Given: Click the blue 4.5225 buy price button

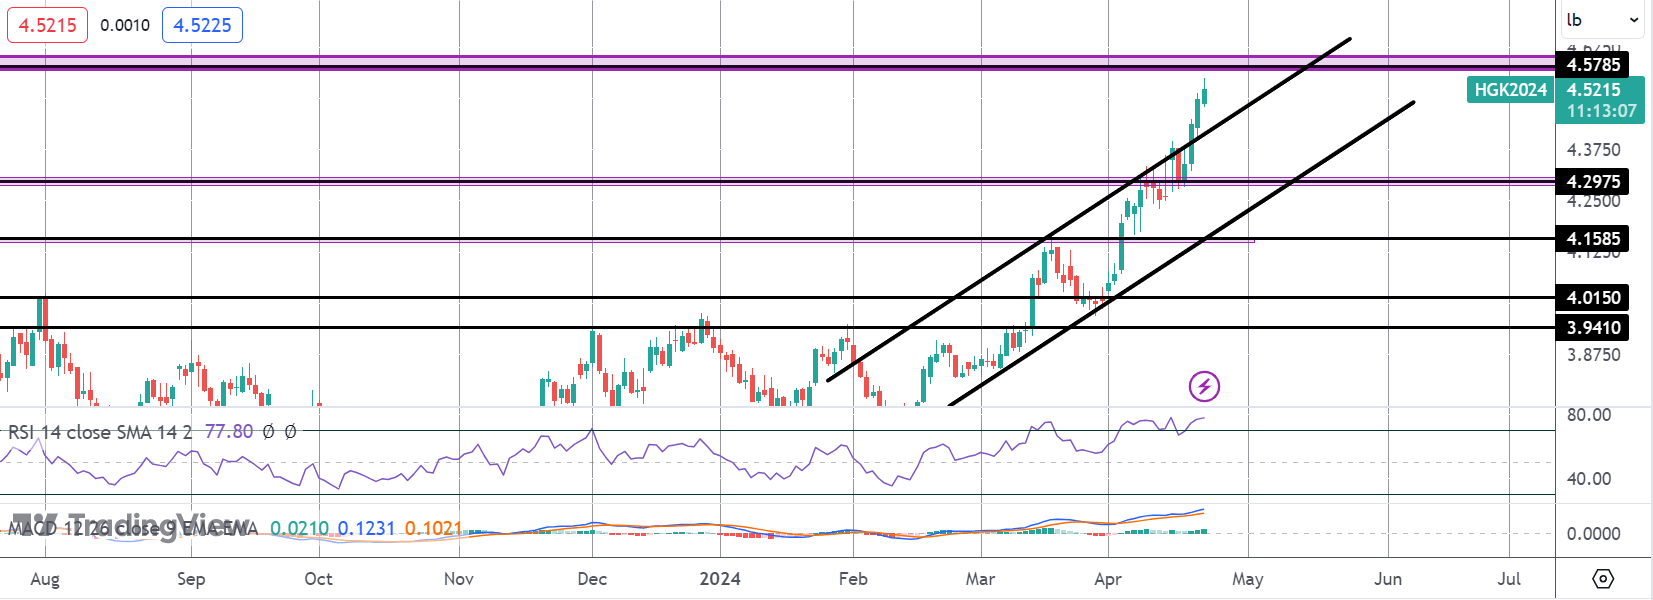Looking at the screenshot, I should [202, 25].
